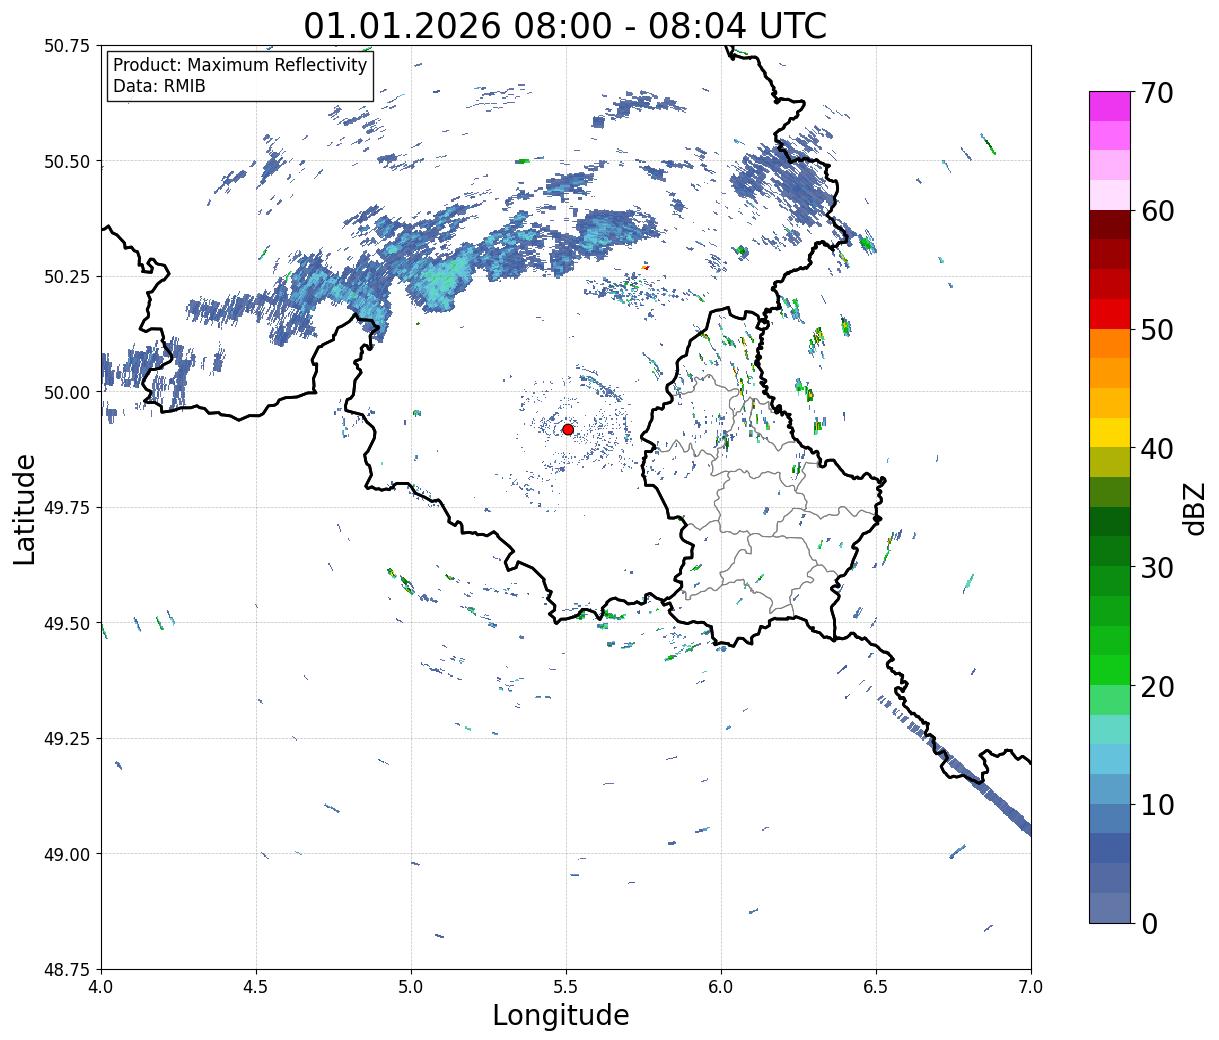1219x1040 pixels.
Task: Click the latitude tick label 48.75
Action: tap(67, 970)
